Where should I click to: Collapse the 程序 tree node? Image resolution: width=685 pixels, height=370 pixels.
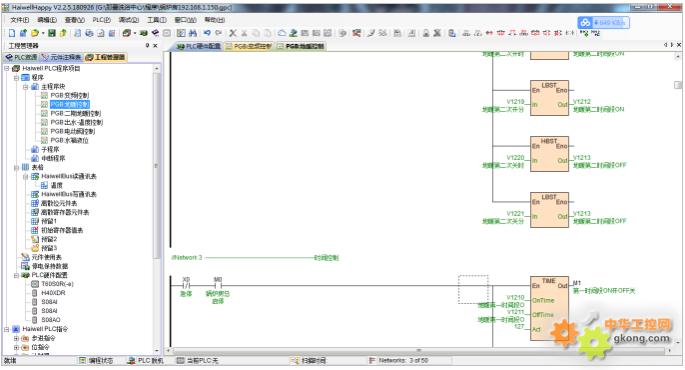16,78
